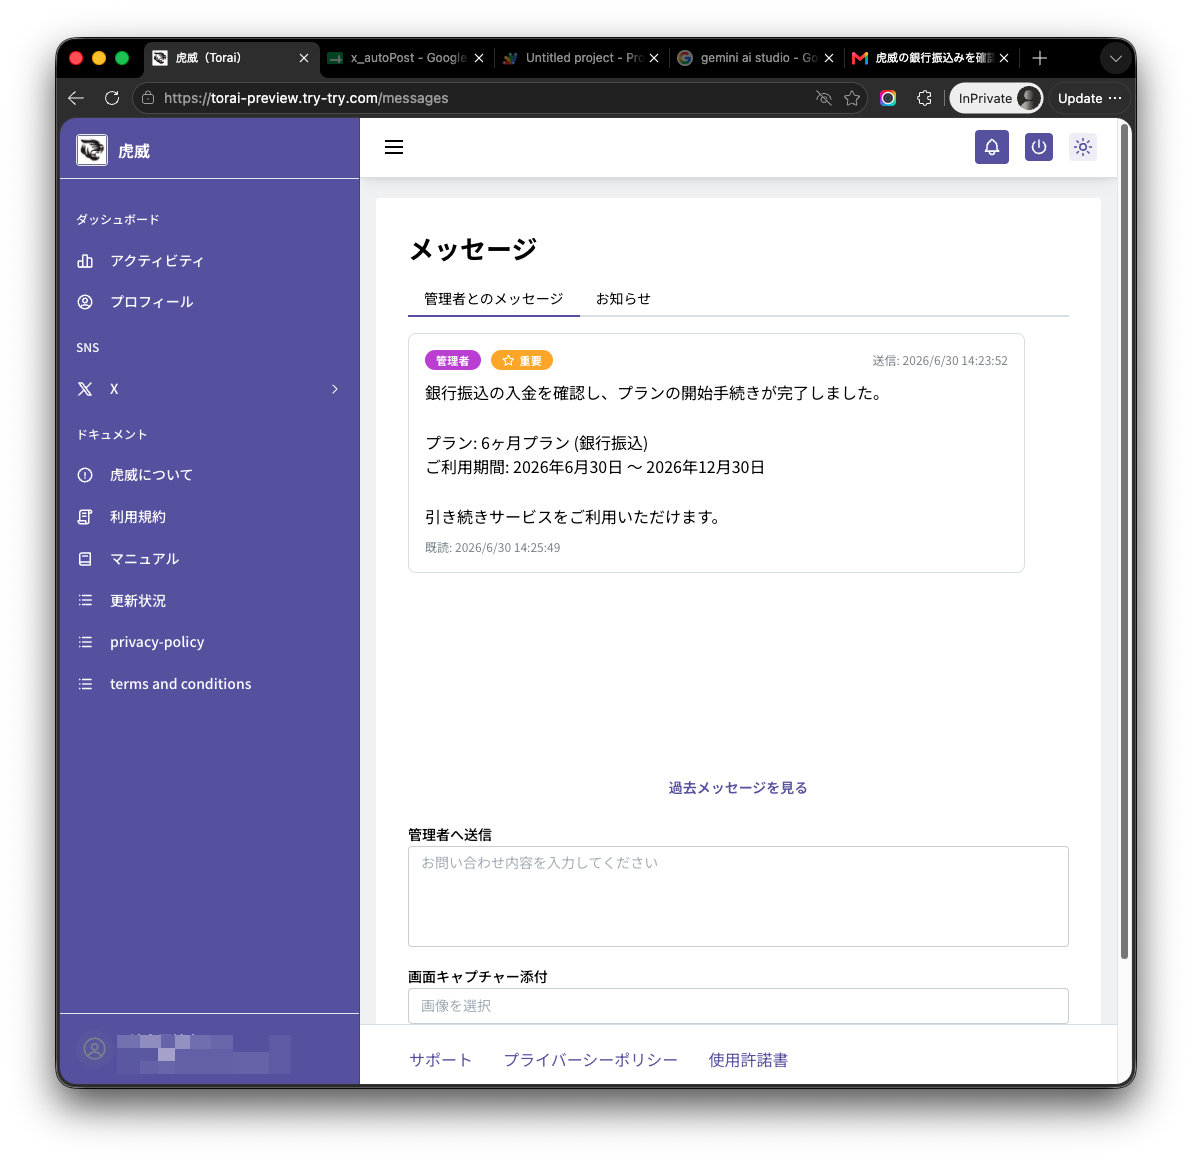Screen dimensions: 1192x1162
Task: Open アクティビティ chart icon
Action: (85, 261)
